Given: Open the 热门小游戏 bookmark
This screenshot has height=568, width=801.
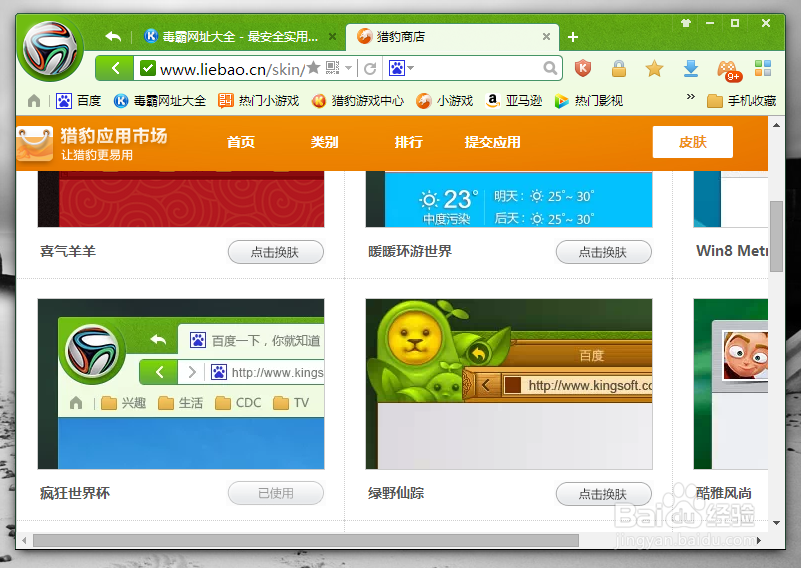Looking at the screenshot, I should click(x=258, y=101).
